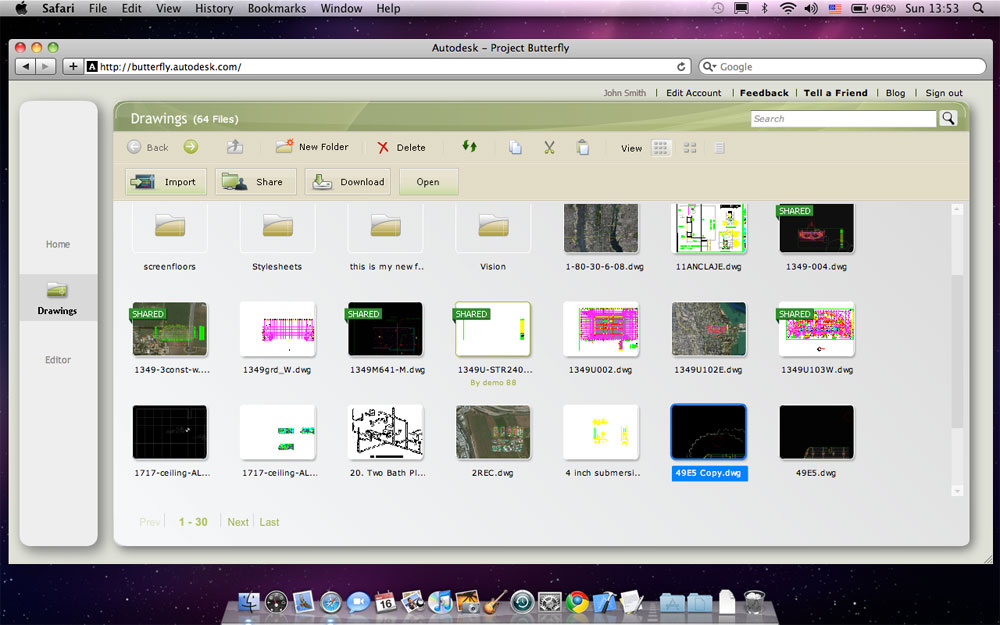Open the Vision folder
The image size is (1000, 625).
tap(493, 228)
